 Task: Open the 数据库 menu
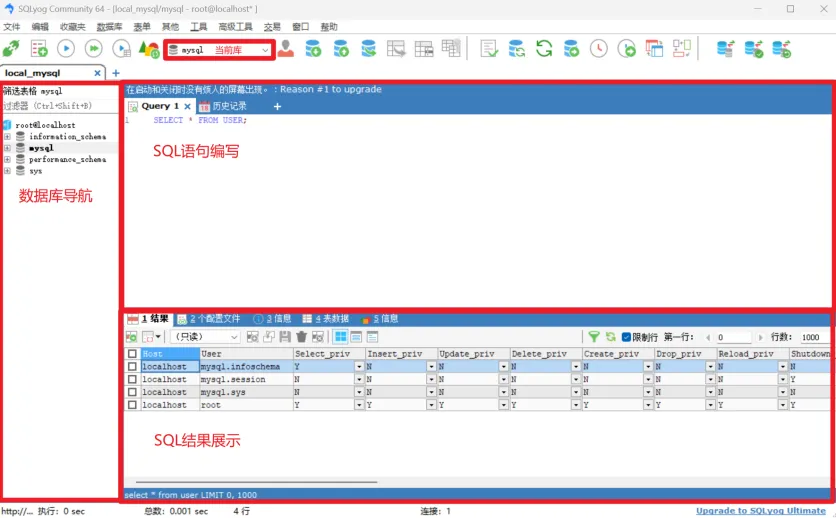(x=109, y=27)
